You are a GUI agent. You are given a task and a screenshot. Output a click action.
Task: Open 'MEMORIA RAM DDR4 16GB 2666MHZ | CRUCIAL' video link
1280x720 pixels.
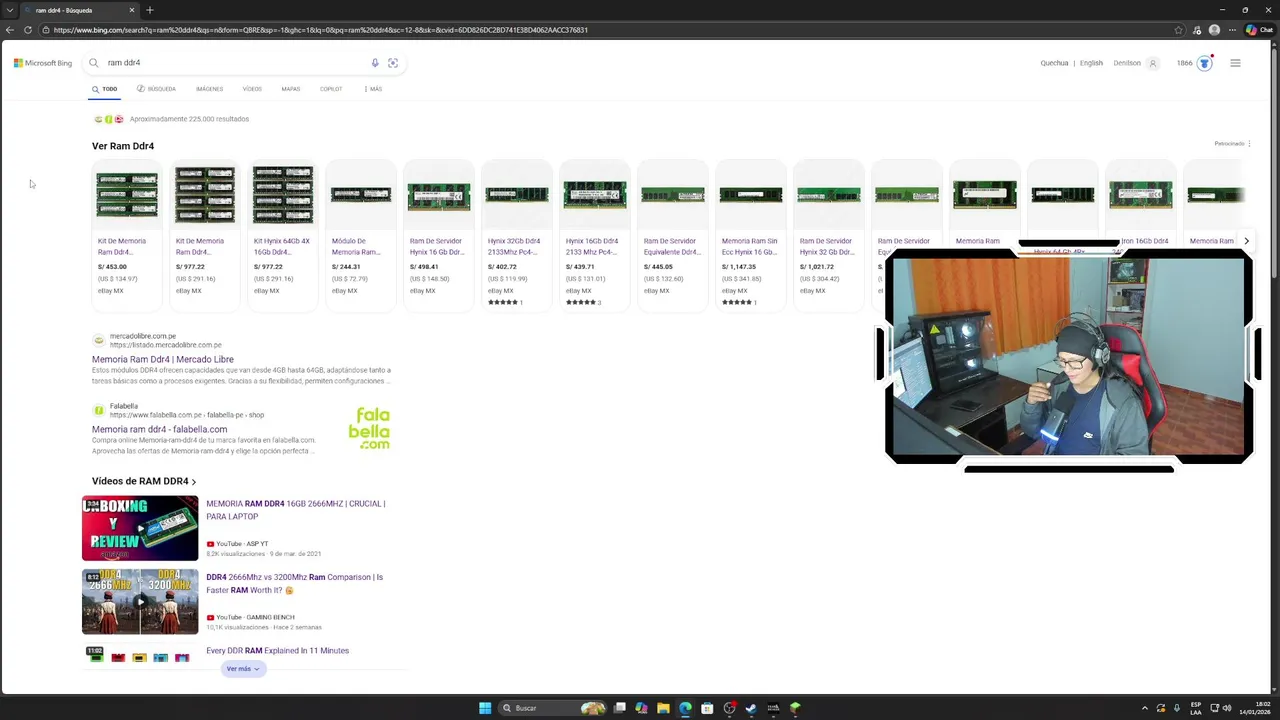[296, 510]
